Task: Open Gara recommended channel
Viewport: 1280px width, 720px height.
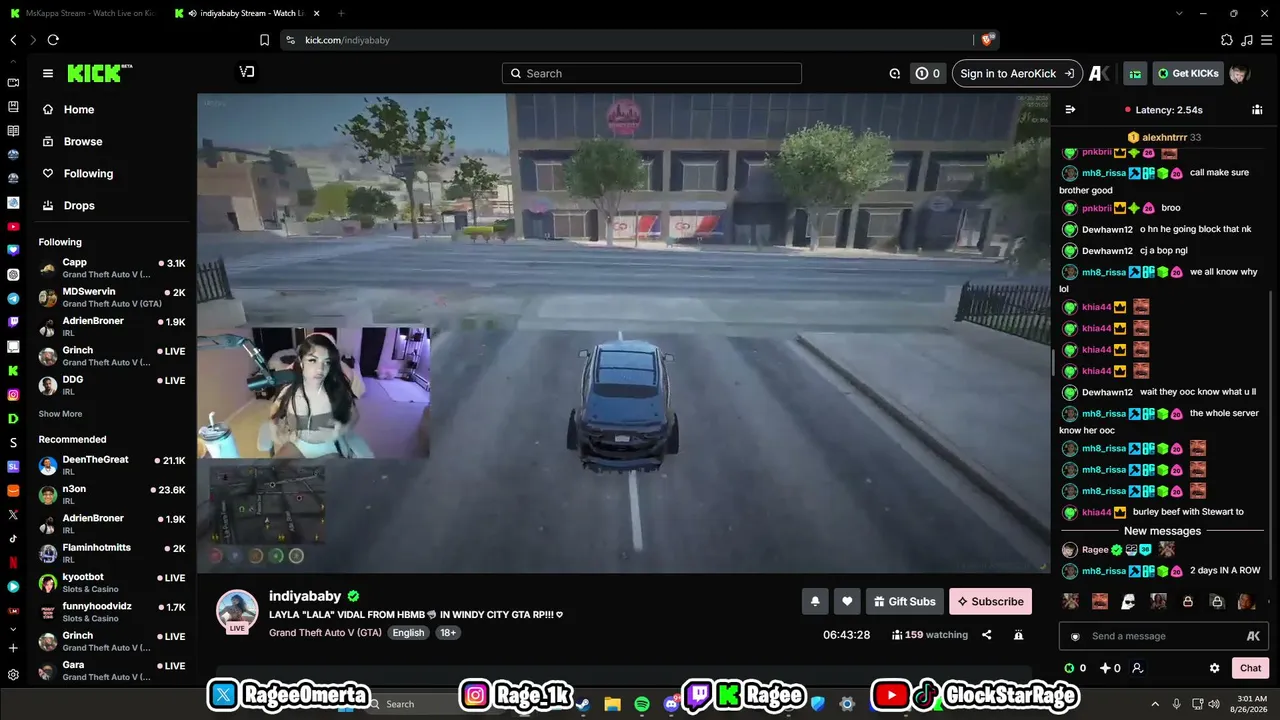Action: point(112,670)
